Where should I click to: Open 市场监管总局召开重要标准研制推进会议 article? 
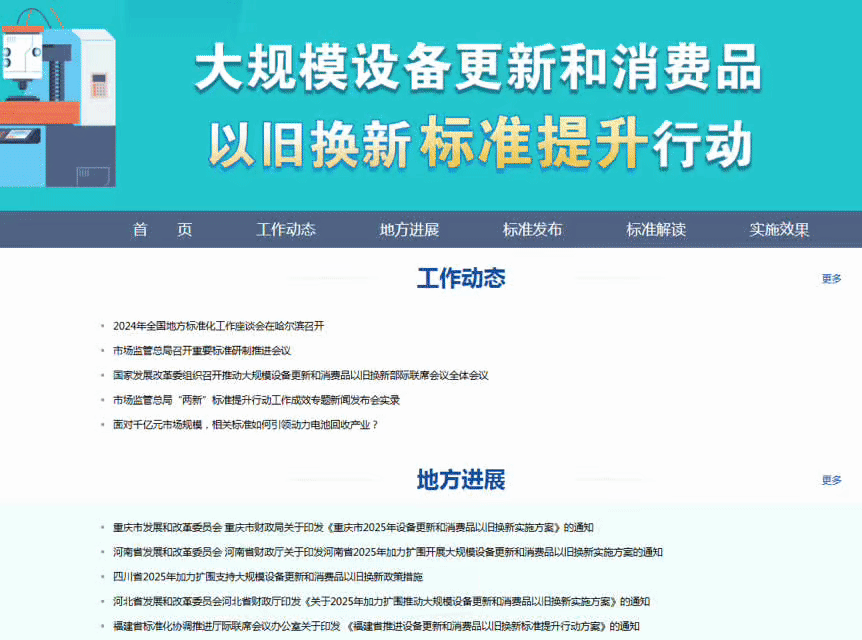pyautogui.click(x=202, y=351)
